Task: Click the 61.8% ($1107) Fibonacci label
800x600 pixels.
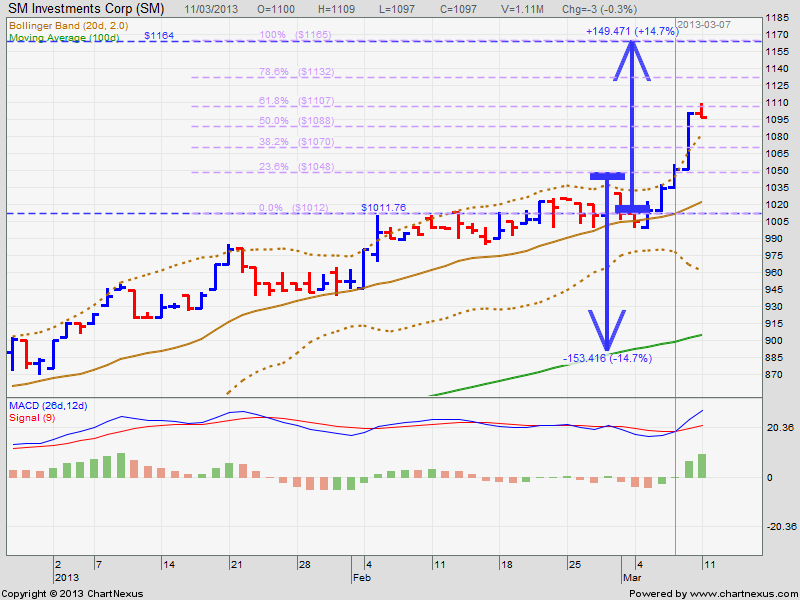Action: [x=296, y=101]
